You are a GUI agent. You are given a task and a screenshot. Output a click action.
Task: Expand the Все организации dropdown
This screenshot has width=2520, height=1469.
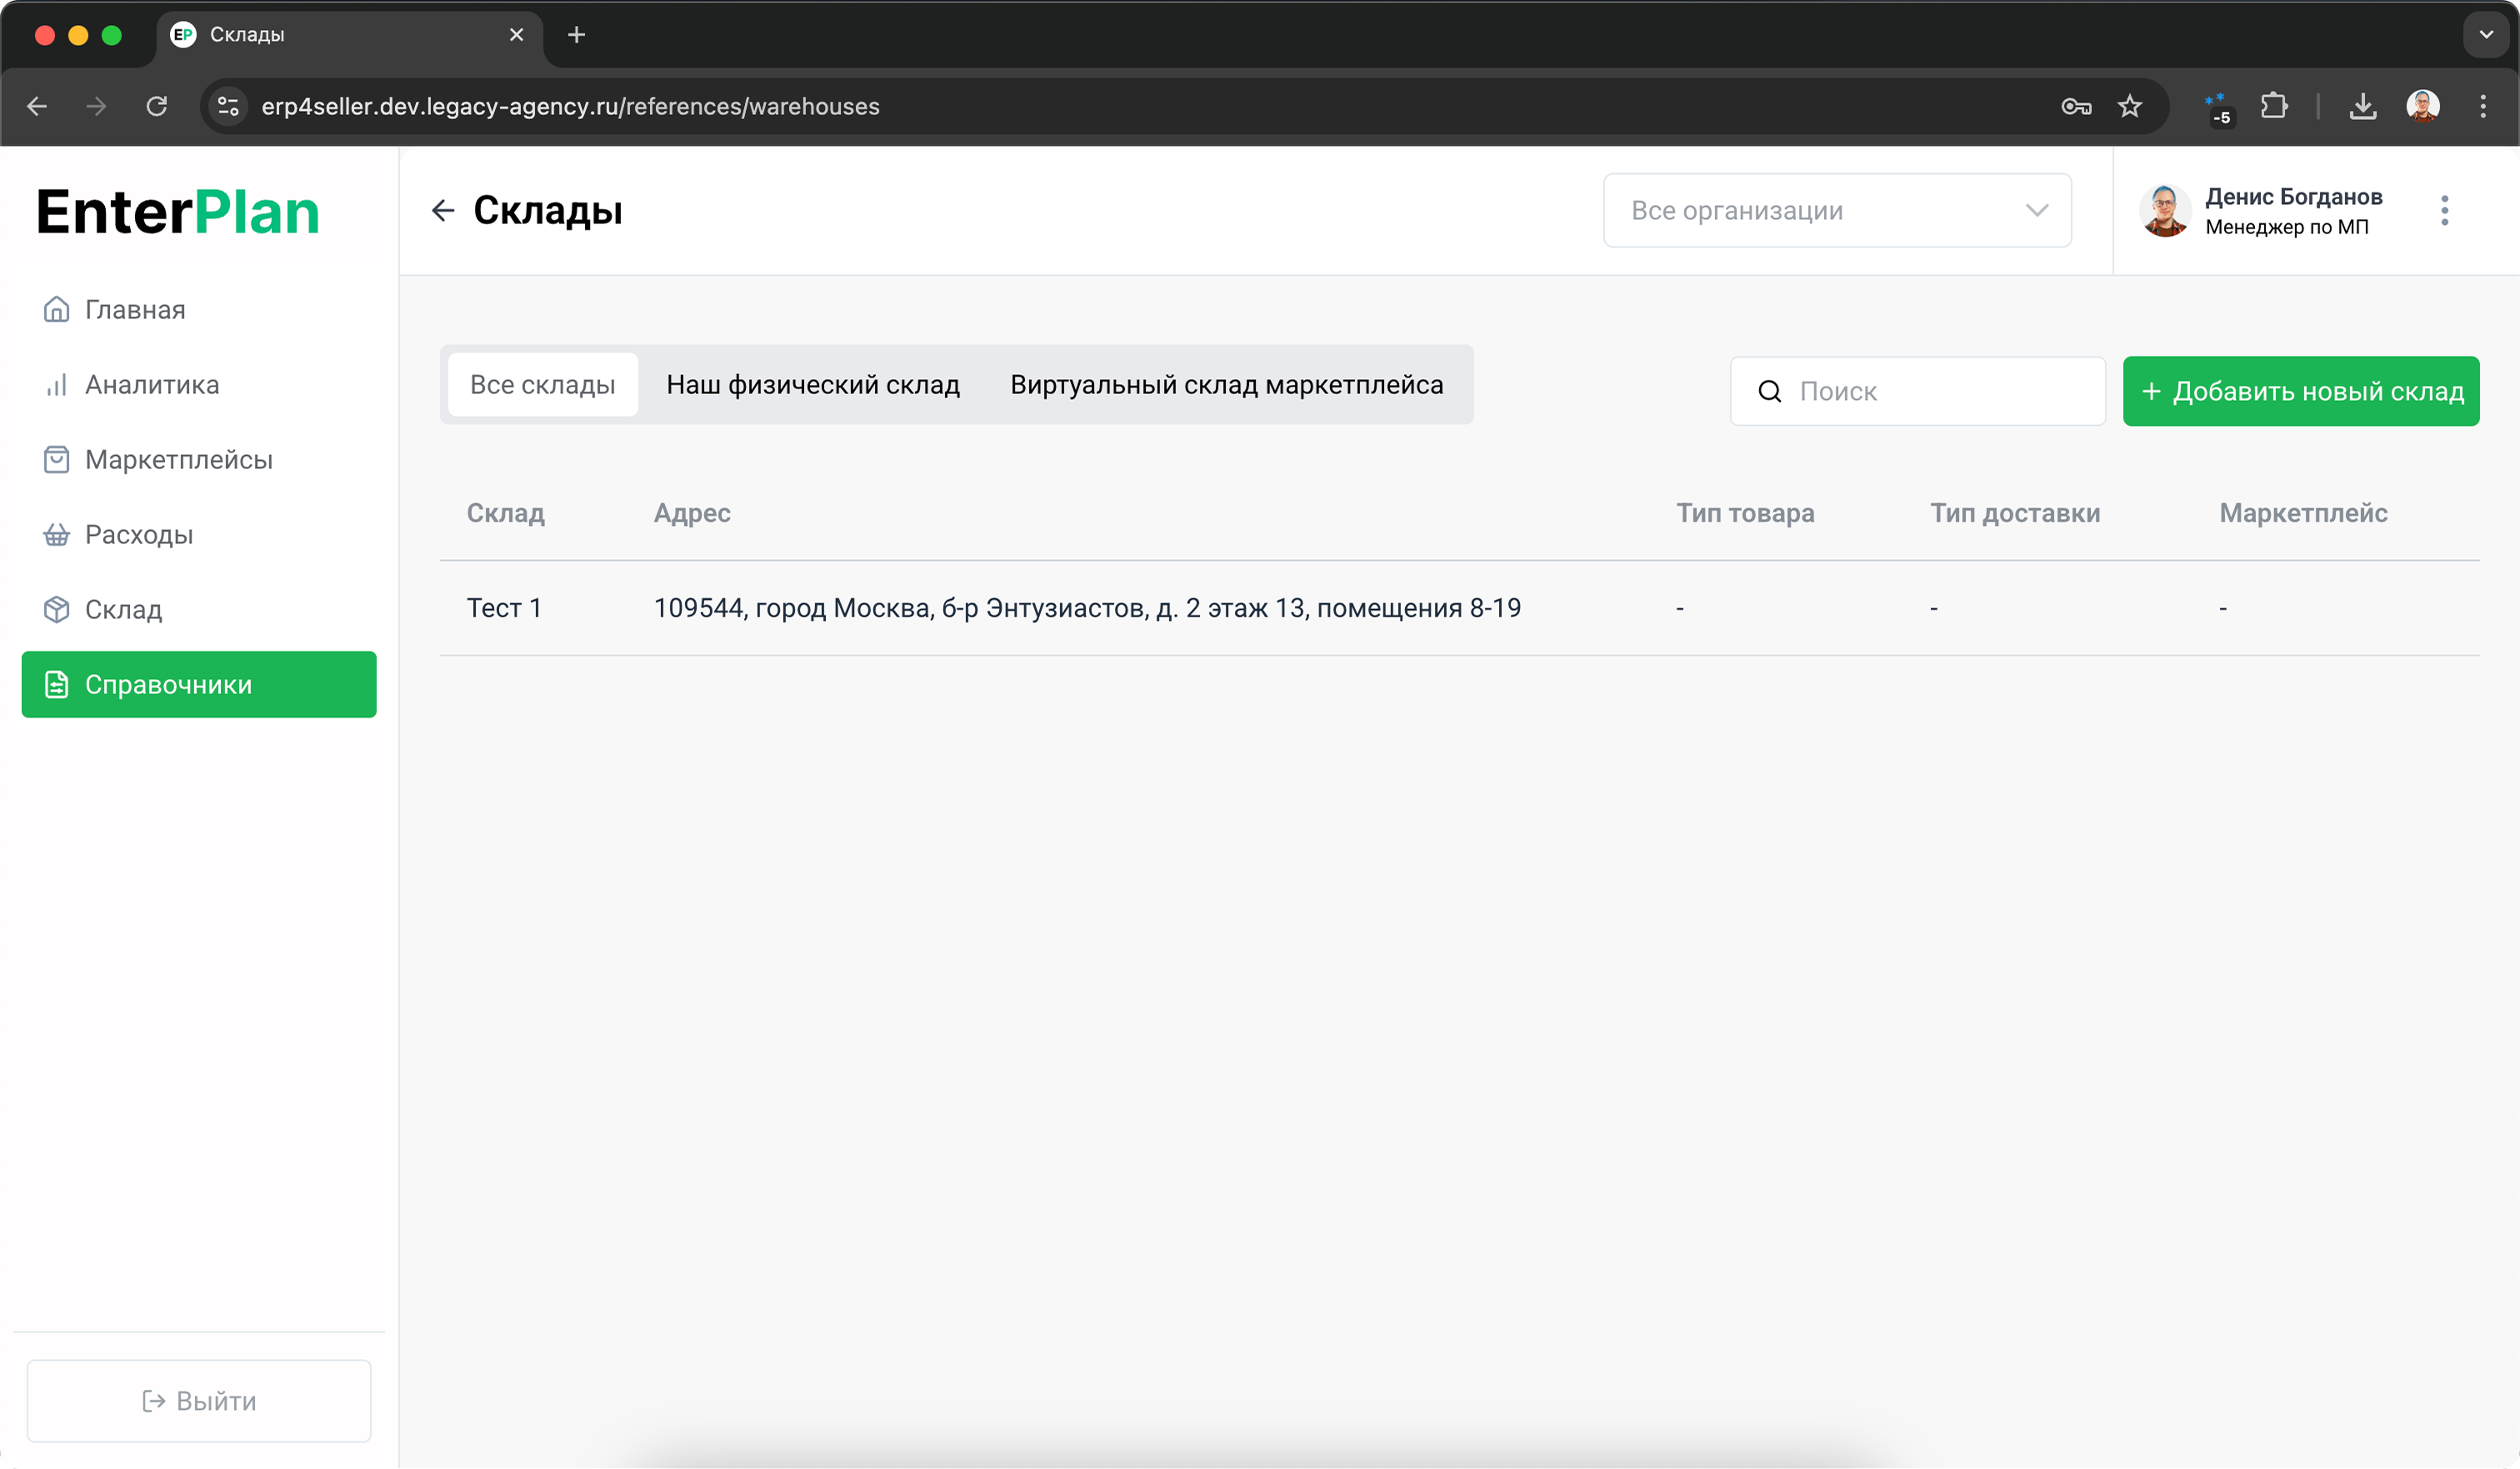1836,211
